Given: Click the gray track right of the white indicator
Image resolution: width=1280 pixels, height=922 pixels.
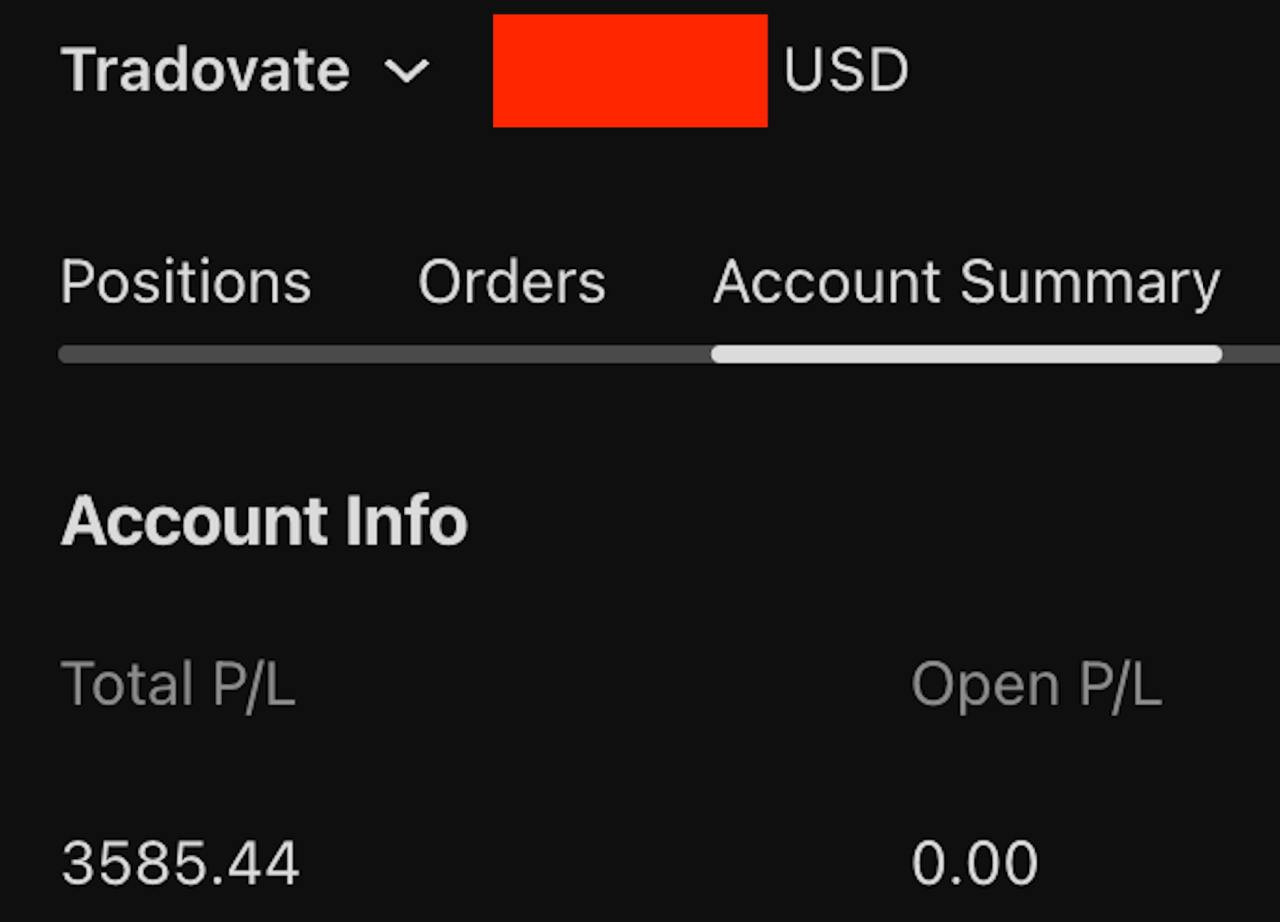Looking at the screenshot, I should 1252,354.
